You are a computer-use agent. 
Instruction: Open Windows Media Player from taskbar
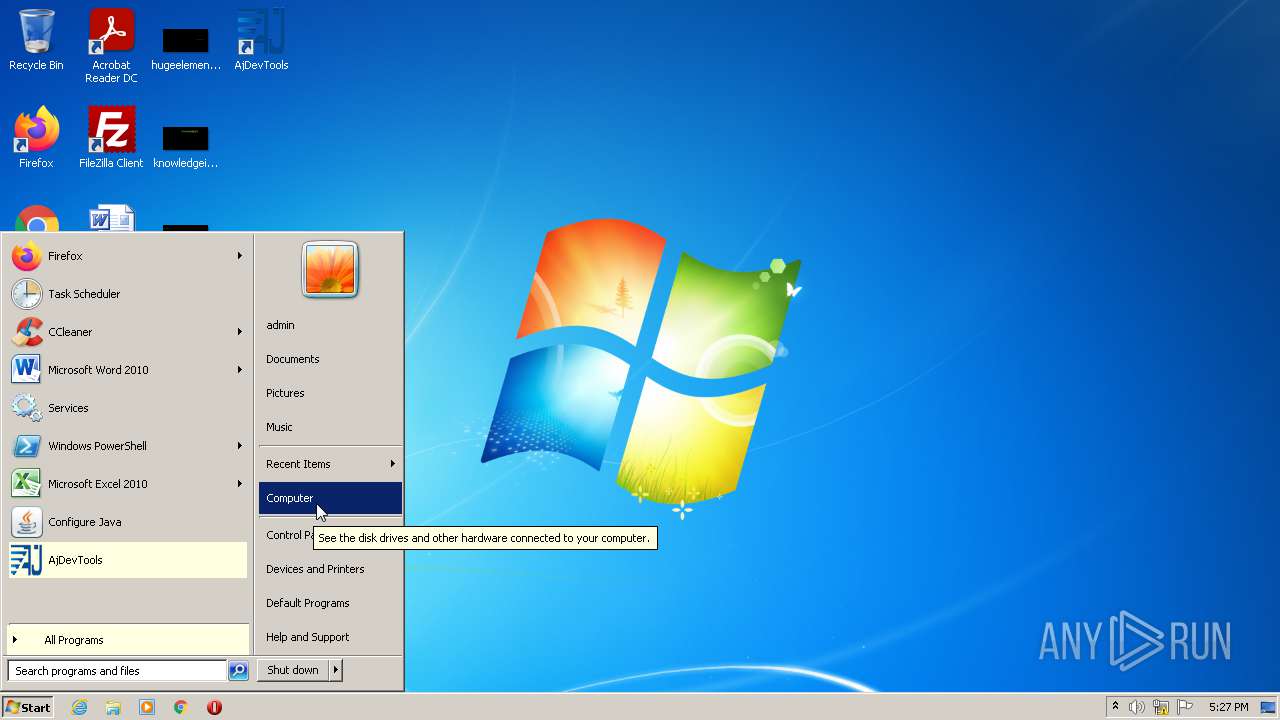(147, 707)
